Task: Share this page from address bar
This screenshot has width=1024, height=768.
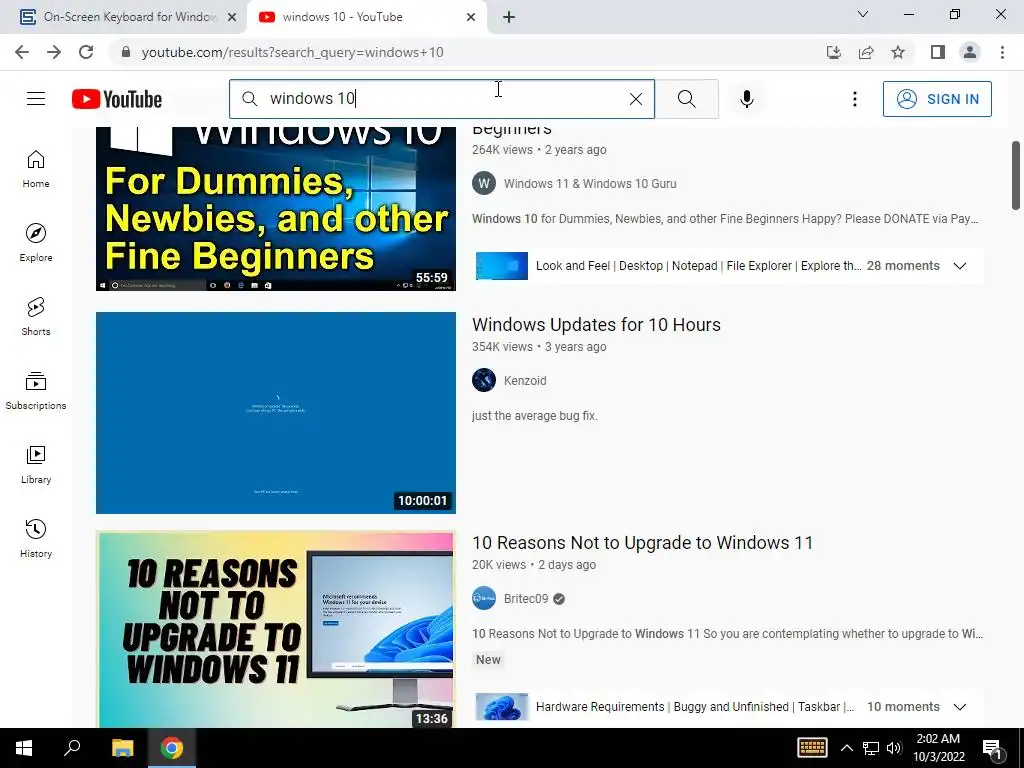Action: 866,52
